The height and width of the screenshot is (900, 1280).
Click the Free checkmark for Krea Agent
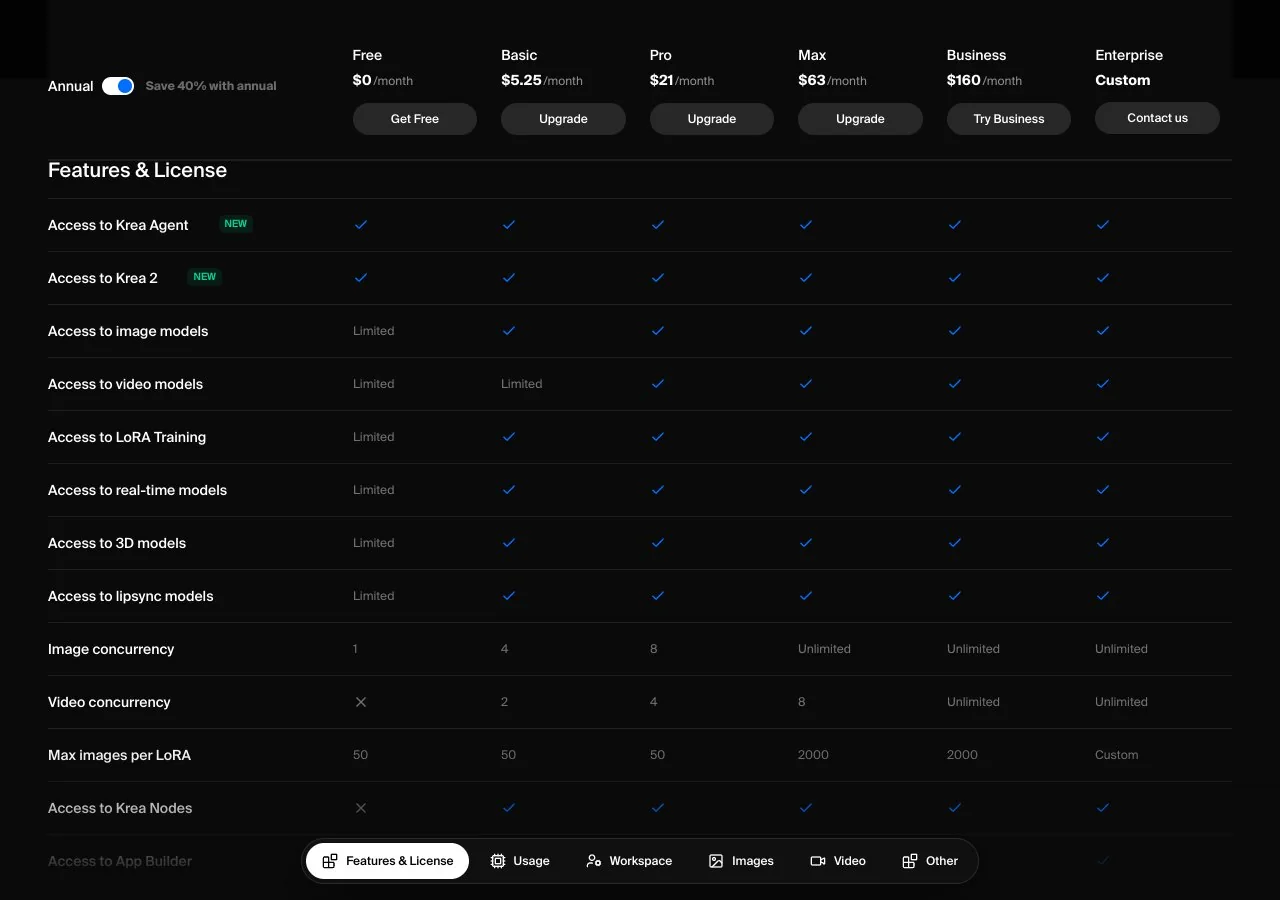361,225
